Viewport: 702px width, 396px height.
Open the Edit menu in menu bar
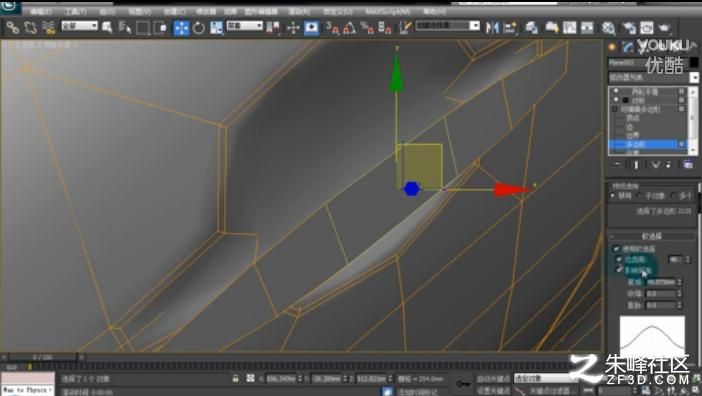click(40, 11)
